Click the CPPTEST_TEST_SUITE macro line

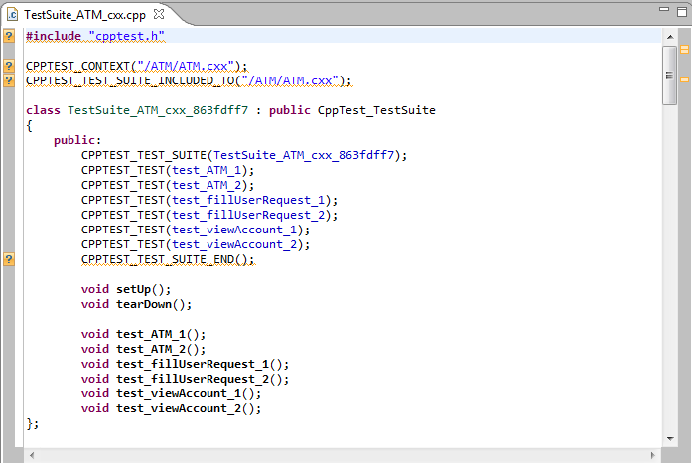coord(244,155)
